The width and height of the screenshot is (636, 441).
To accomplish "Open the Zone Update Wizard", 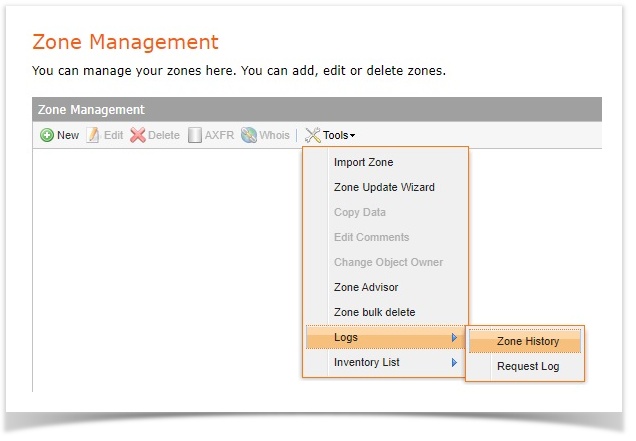I will coord(384,187).
